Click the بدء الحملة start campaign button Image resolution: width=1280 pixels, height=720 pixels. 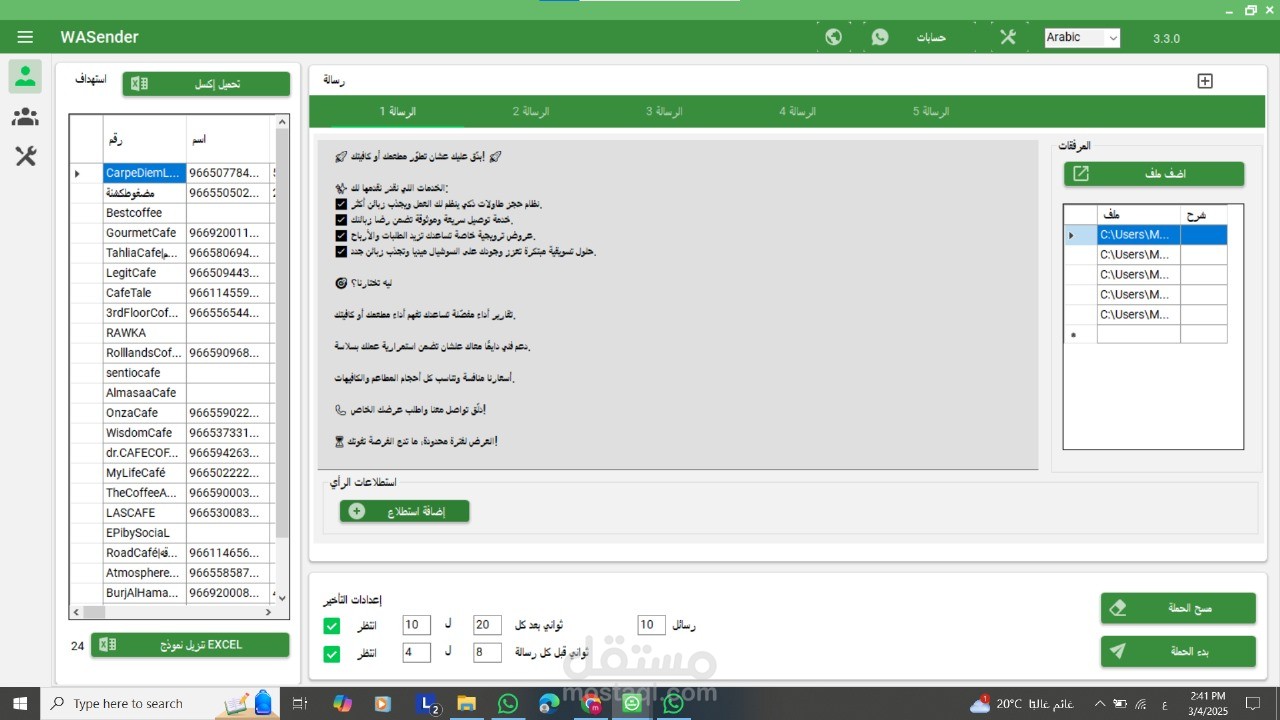tap(1178, 651)
